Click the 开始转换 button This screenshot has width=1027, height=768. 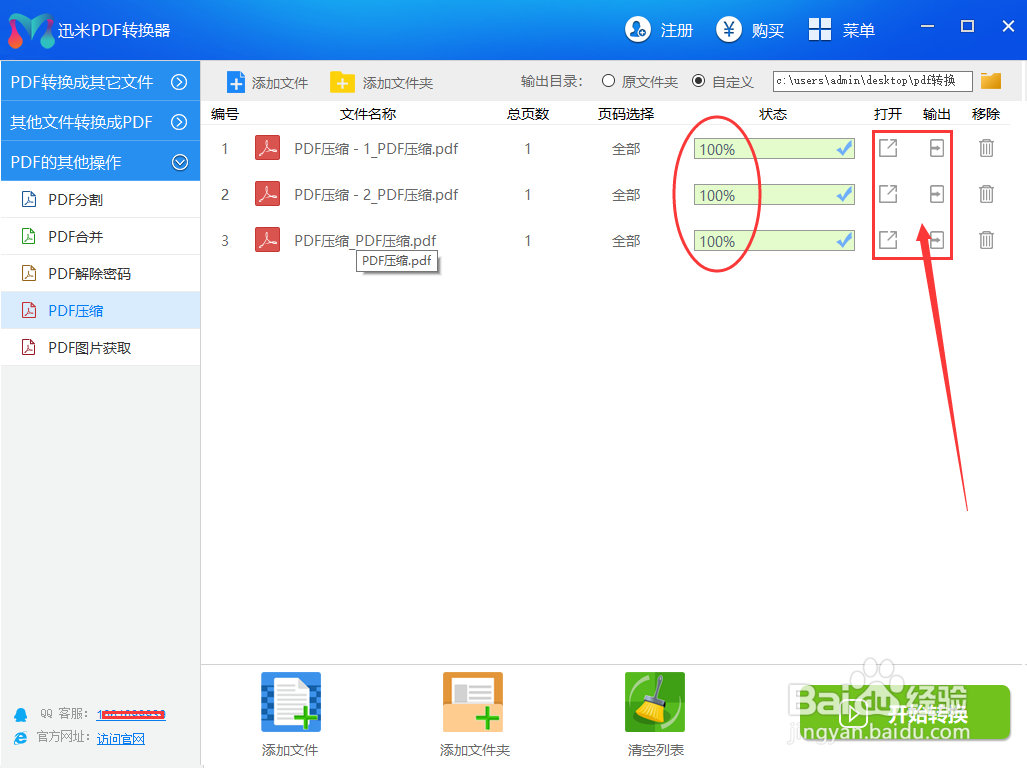[905, 712]
